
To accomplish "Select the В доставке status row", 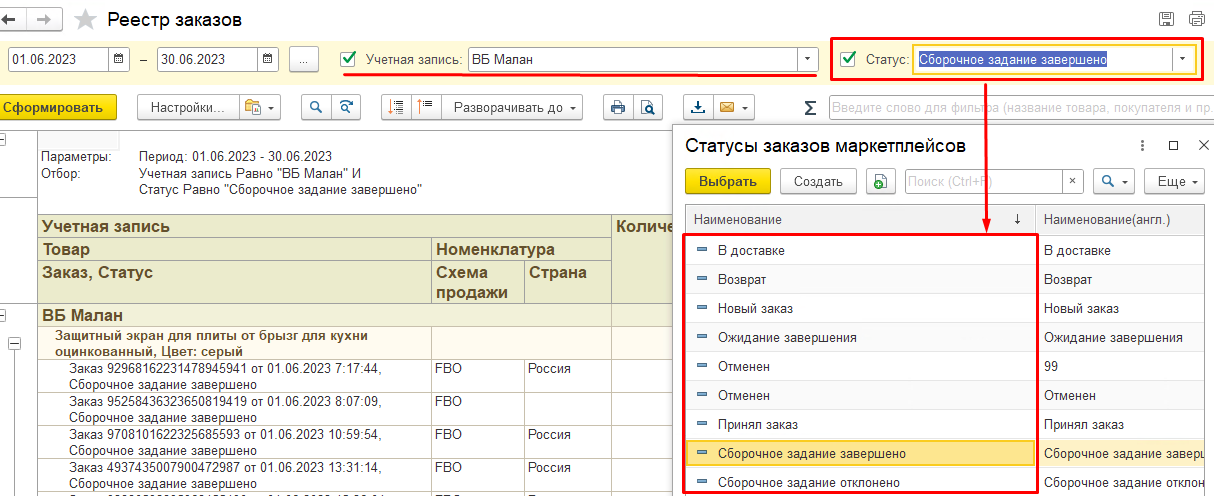I will (860, 250).
